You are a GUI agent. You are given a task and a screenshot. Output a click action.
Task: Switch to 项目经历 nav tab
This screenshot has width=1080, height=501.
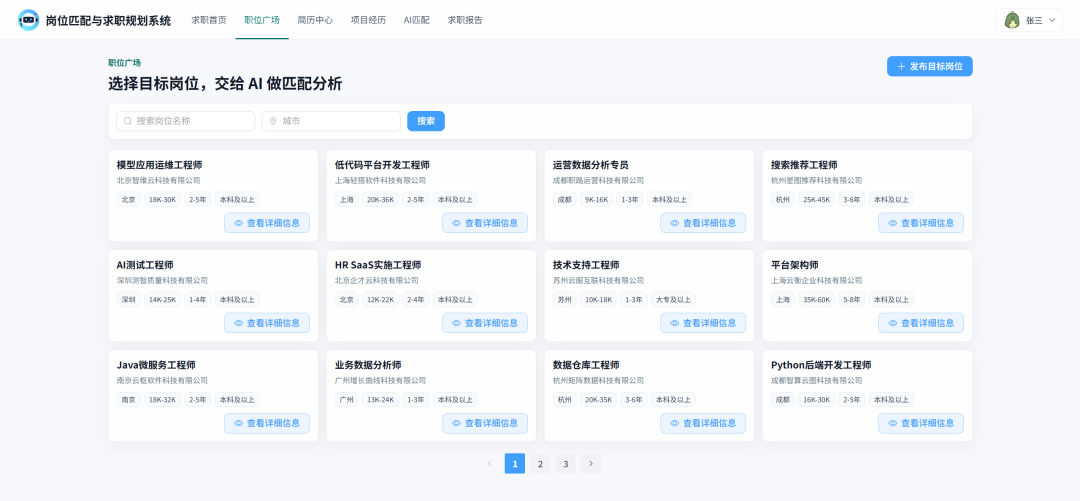click(368, 20)
